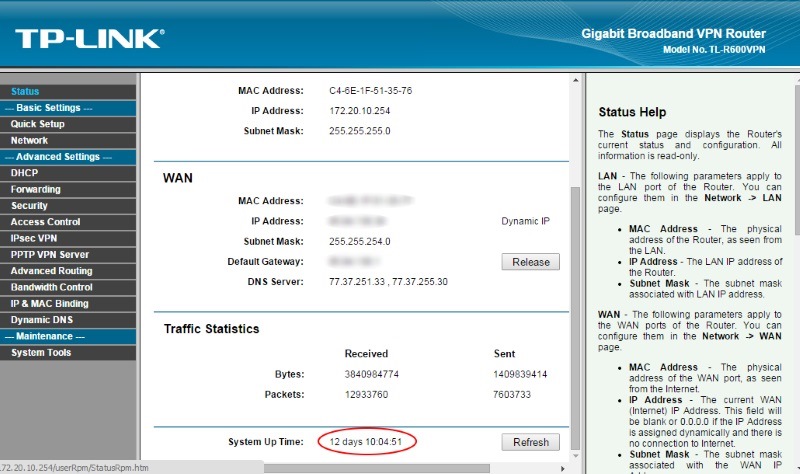Click Gigabit Broadband VPN Router title
Screen dimensions: 800x474
point(673,34)
